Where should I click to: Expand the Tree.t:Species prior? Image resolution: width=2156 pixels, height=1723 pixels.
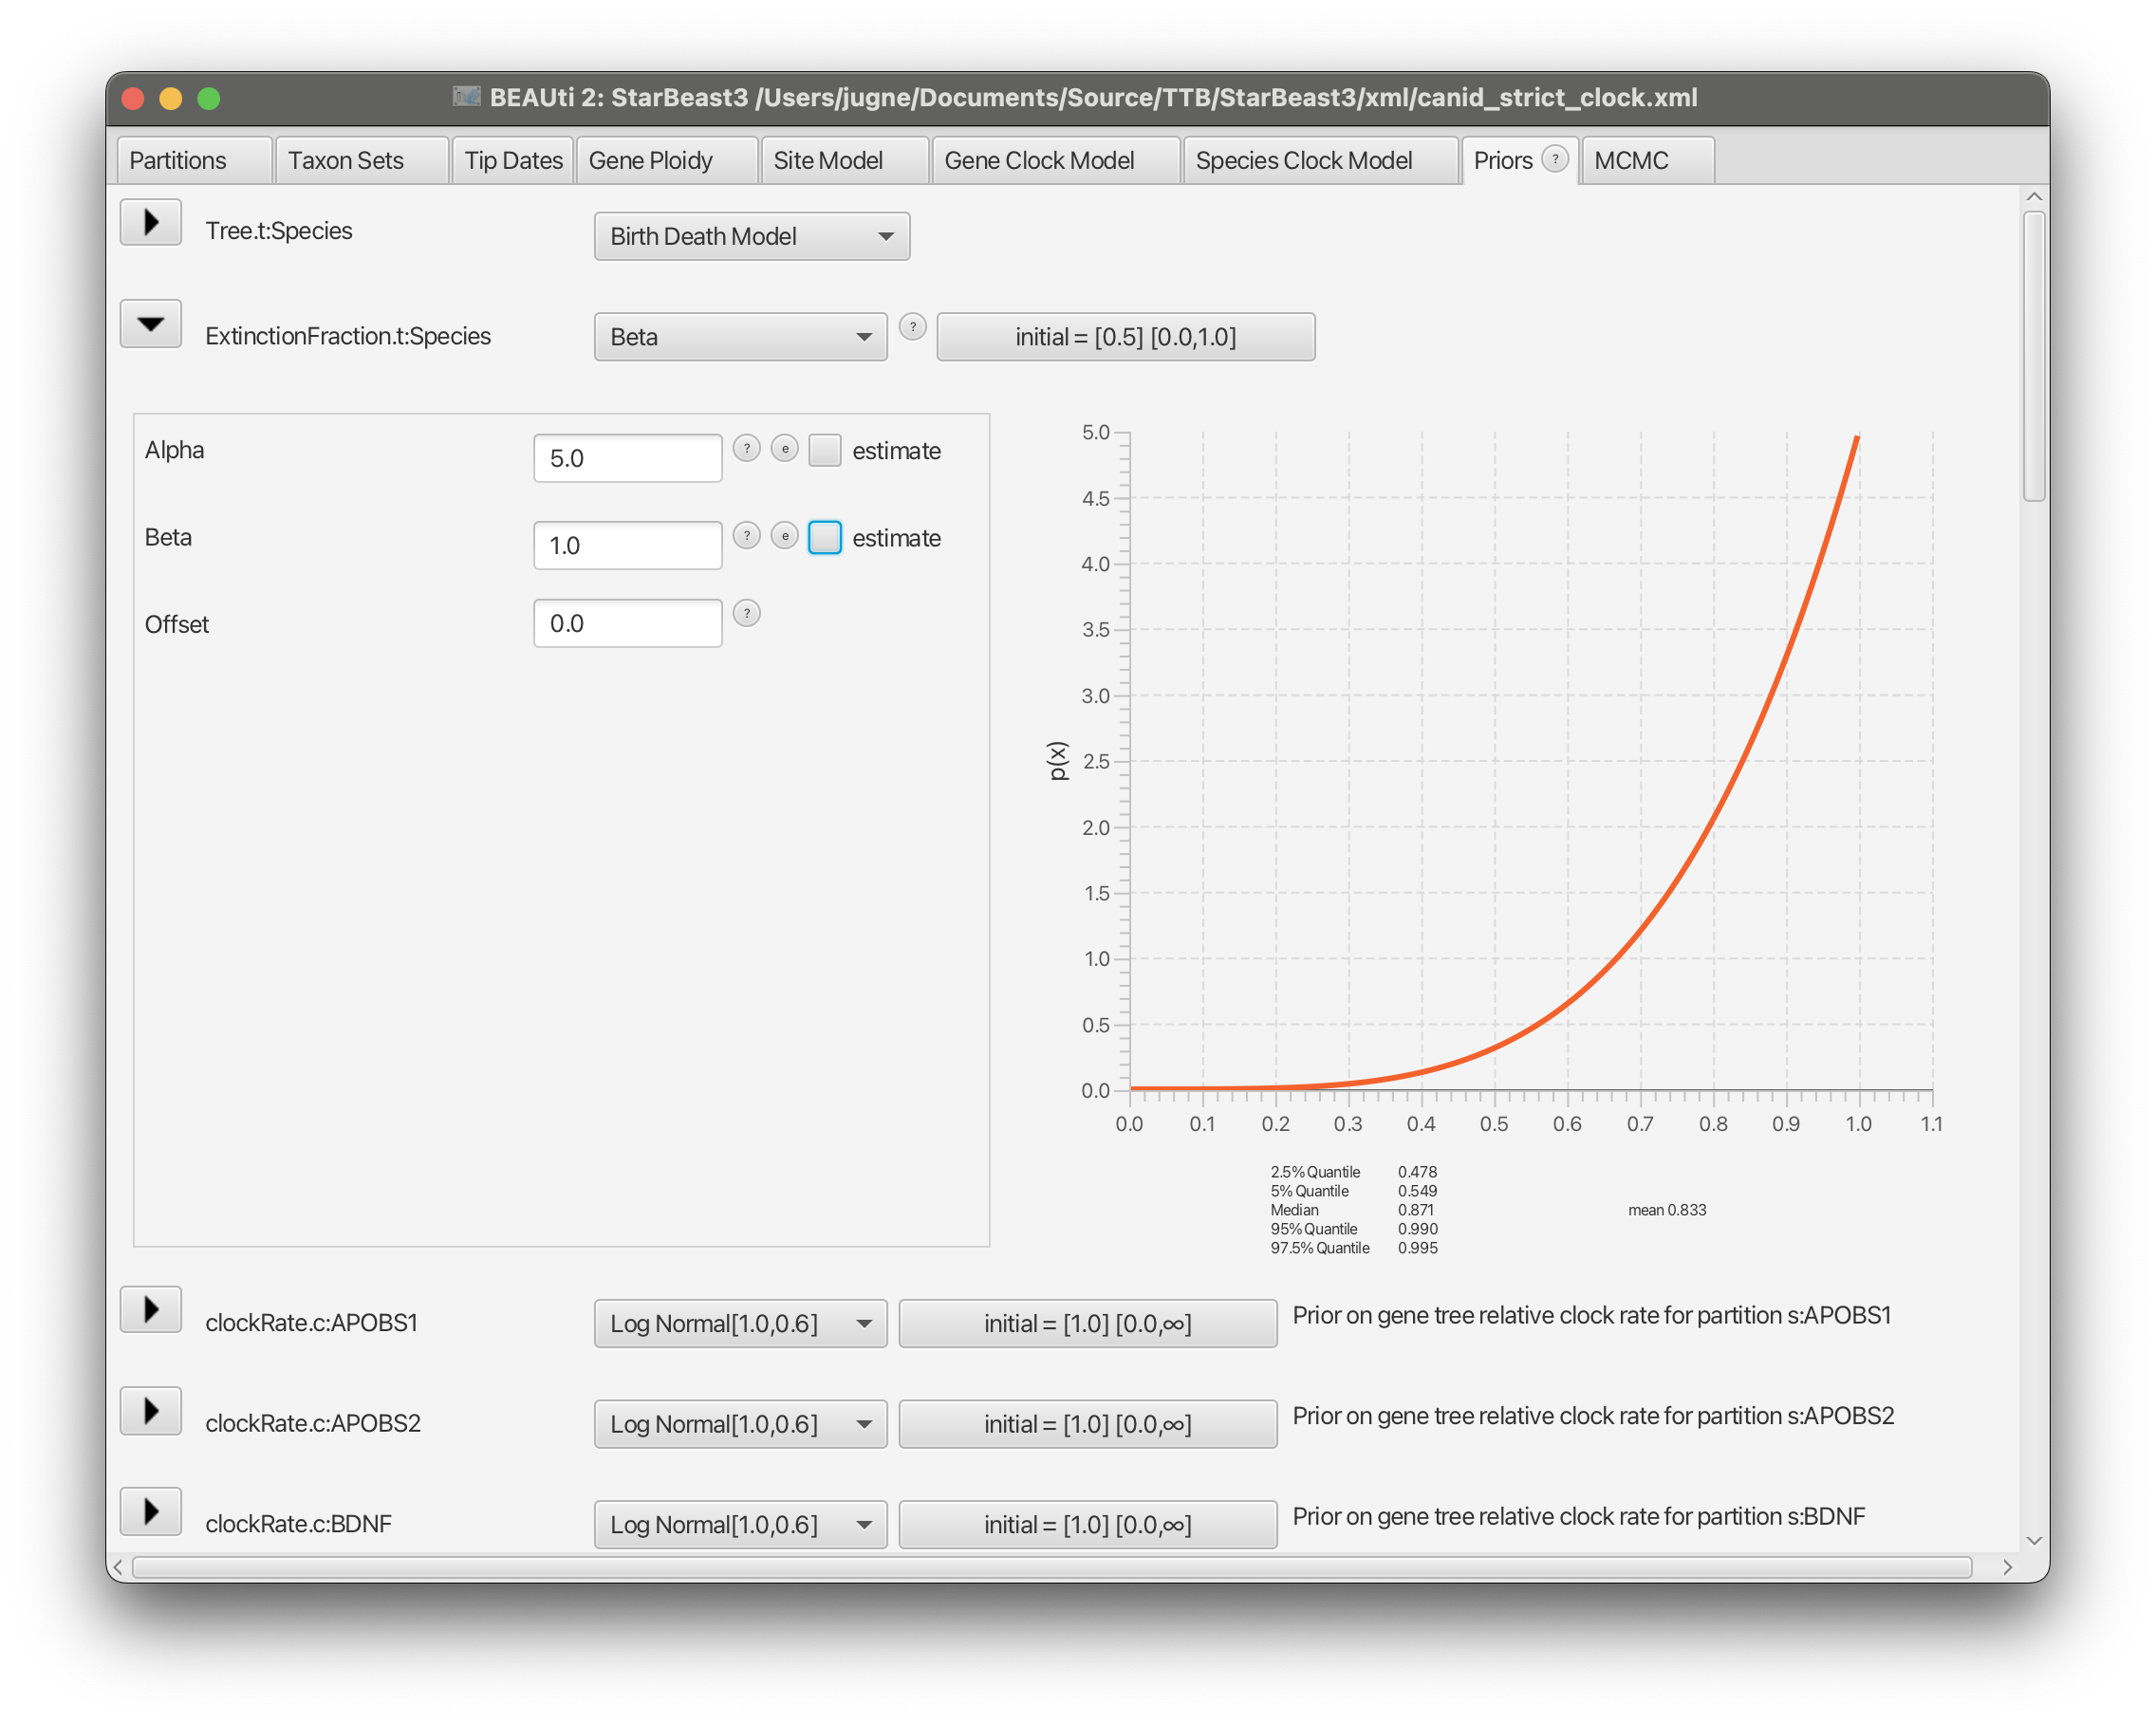151,222
